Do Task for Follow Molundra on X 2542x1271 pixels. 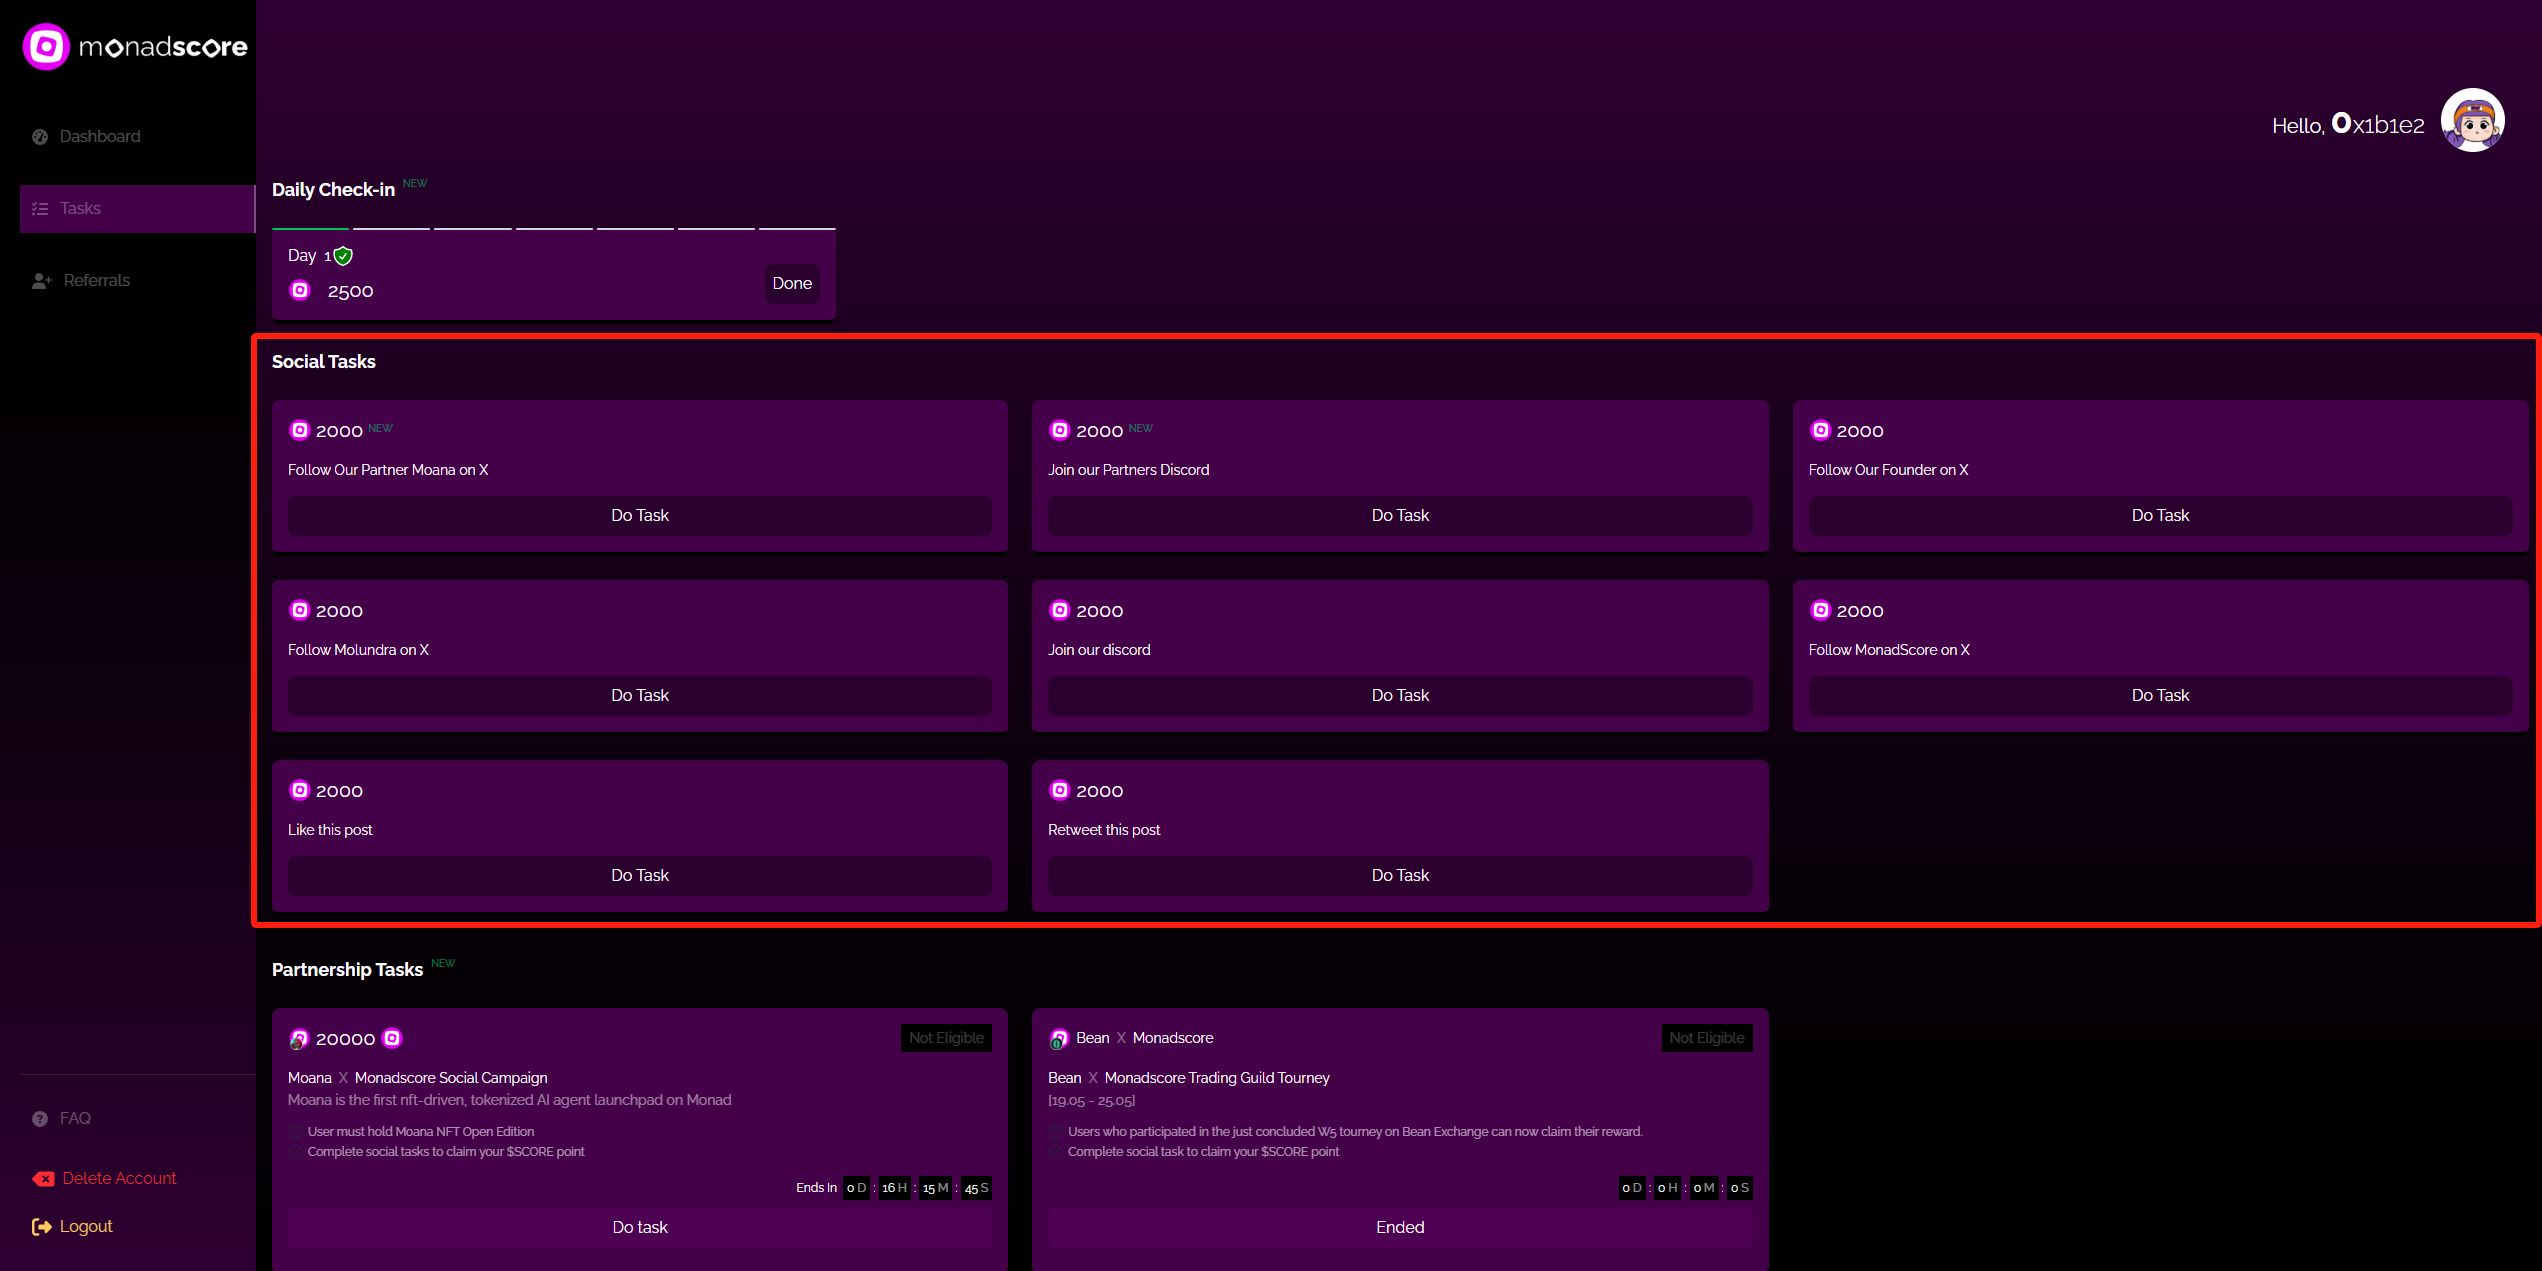click(640, 696)
